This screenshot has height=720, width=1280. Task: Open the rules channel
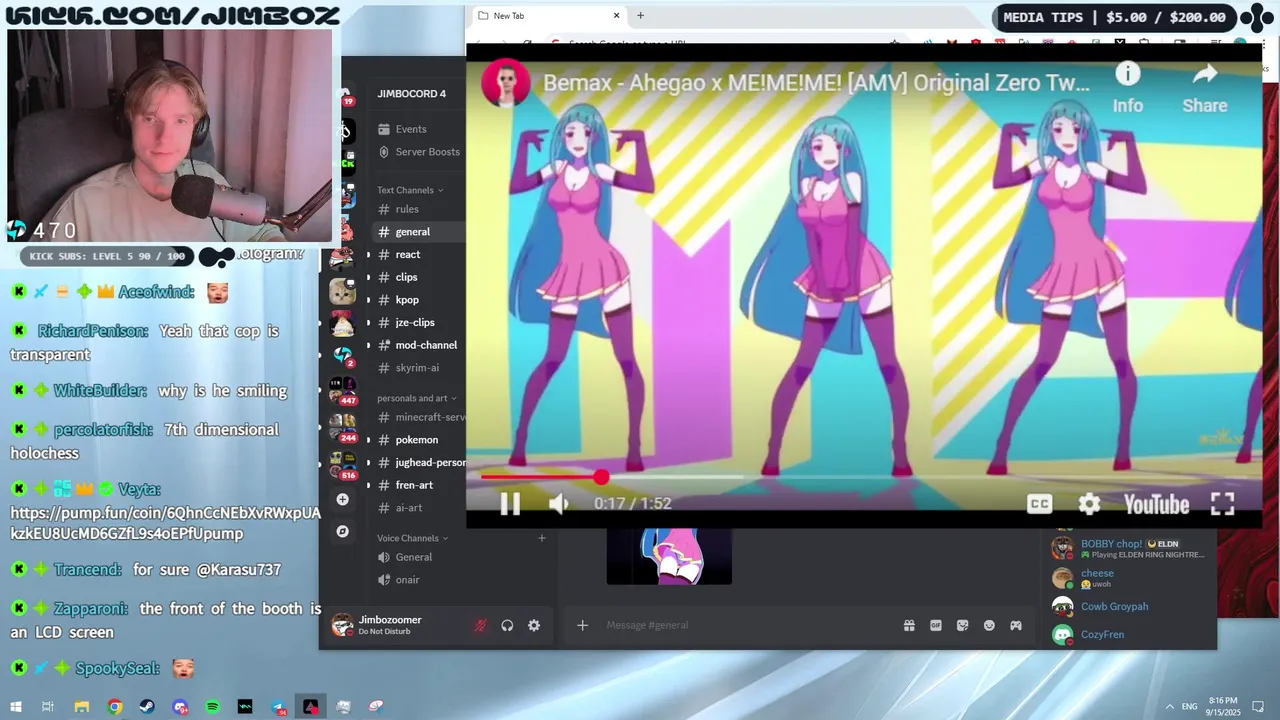[407, 209]
